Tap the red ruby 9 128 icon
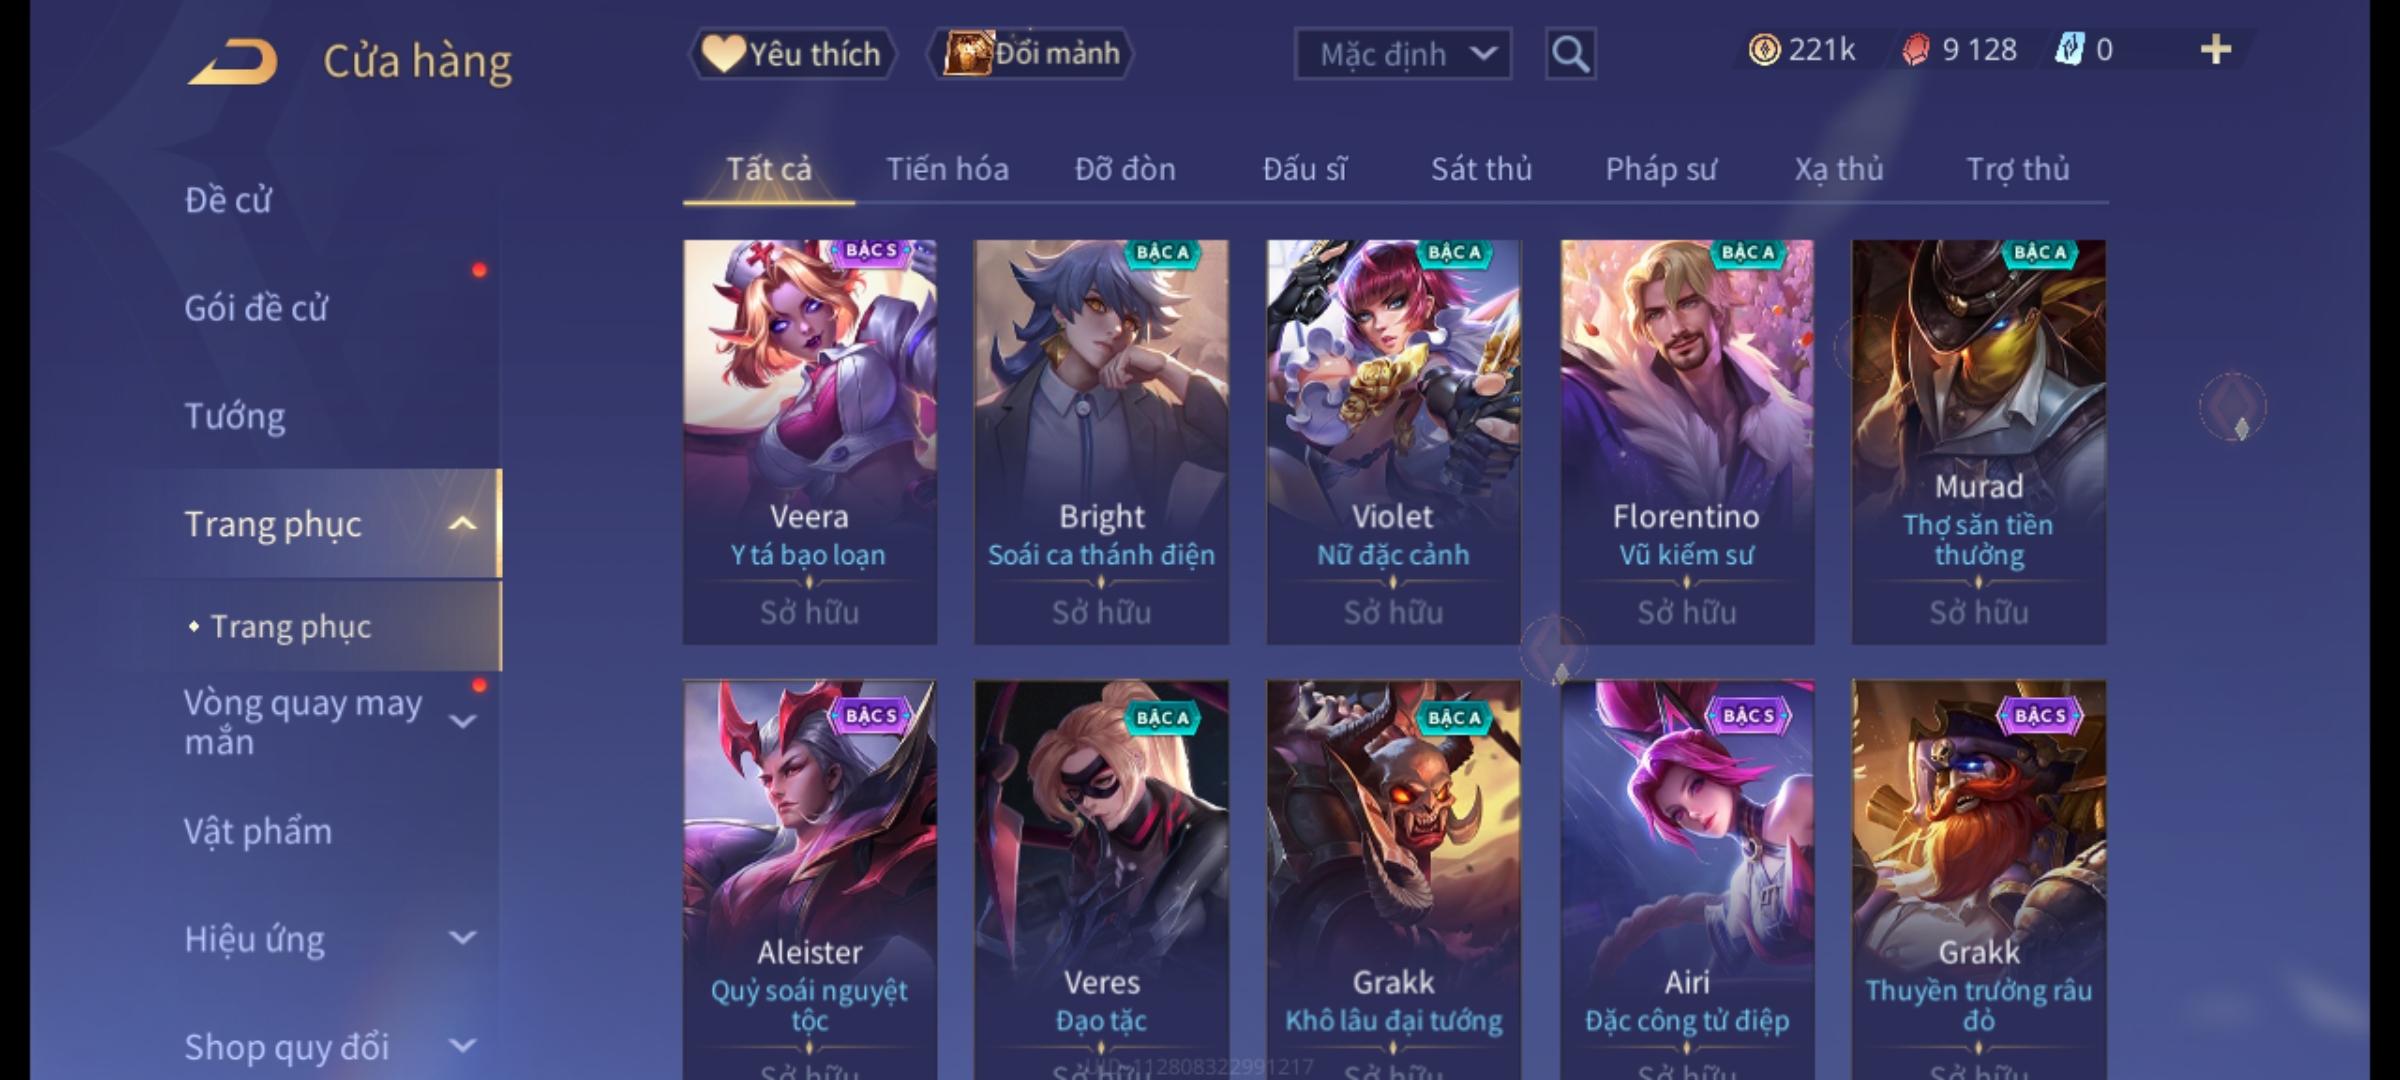This screenshot has width=2400, height=1080. [1915, 50]
